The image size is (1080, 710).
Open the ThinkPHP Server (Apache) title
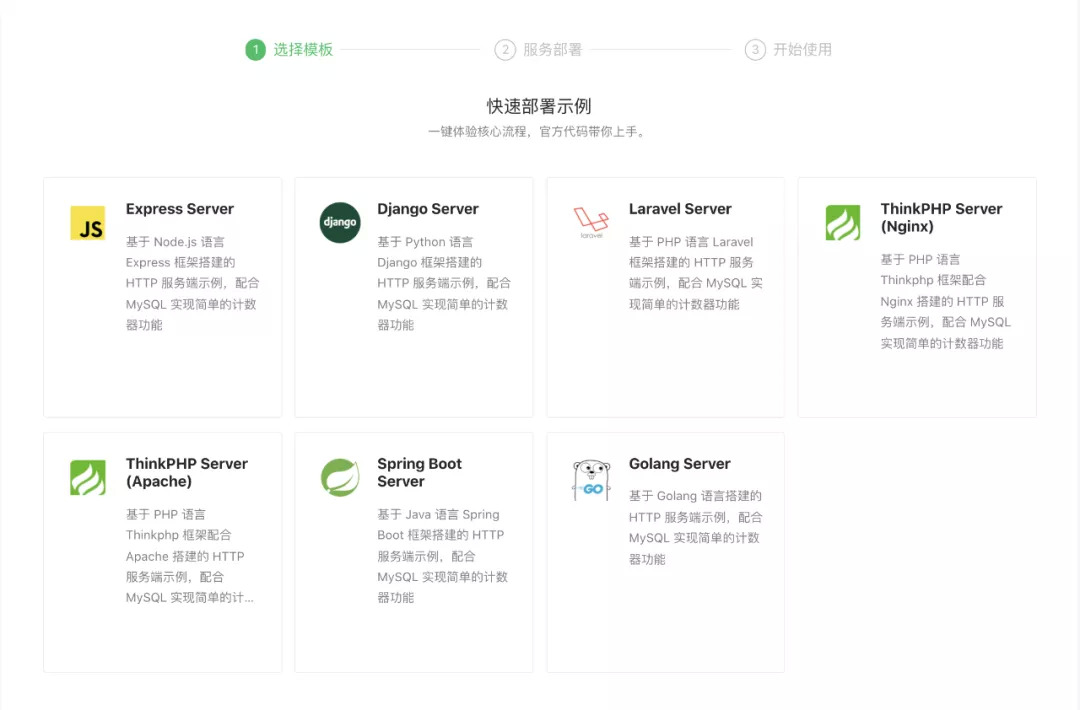tap(187, 472)
